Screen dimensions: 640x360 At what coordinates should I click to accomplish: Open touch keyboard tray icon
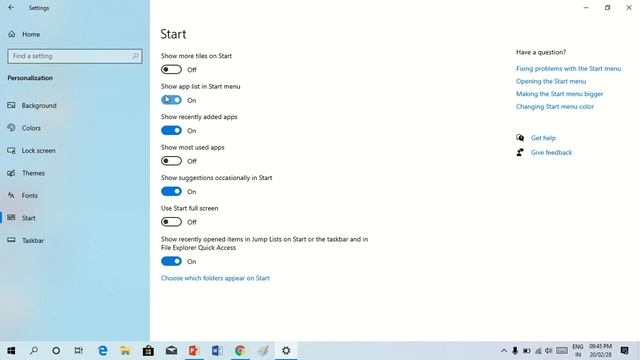(562, 351)
